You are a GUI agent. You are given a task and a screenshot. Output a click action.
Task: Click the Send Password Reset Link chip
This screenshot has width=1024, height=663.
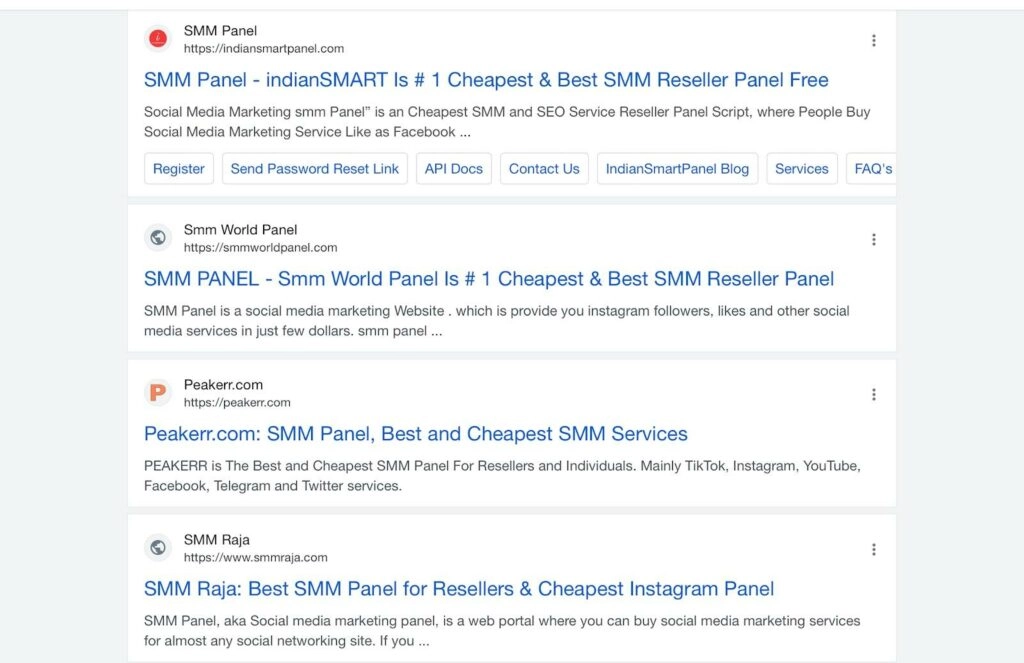click(x=315, y=169)
